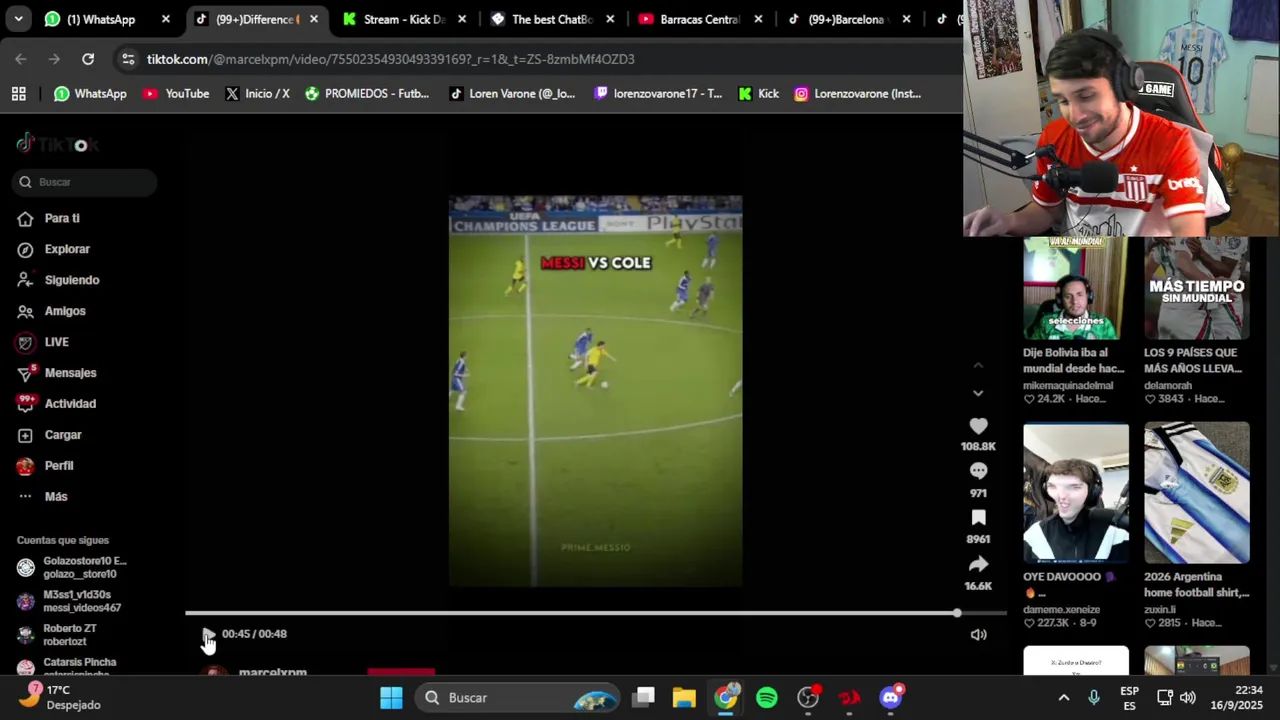1280x720 pixels.
Task: Switch to Stream - Kick tab
Action: coord(403,19)
